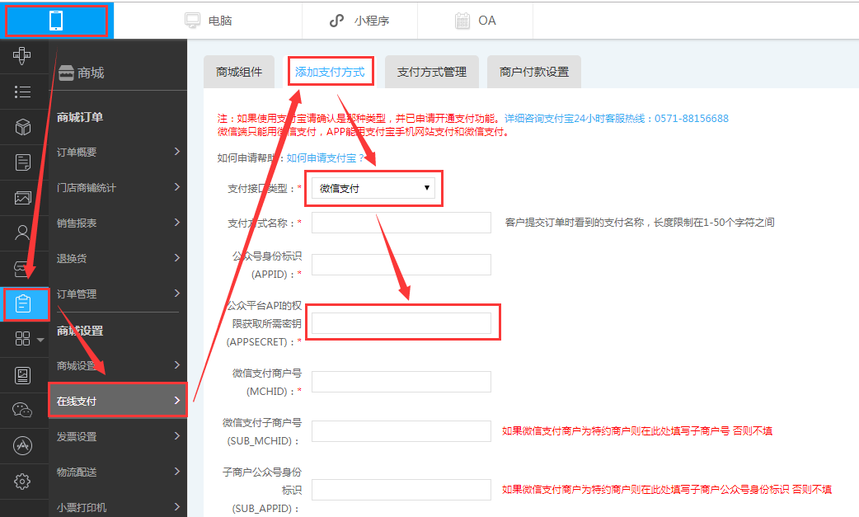This screenshot has width=859, height=517.
Task: Focus the MCHID merchant number field
Action: click(x=401, y=382)
